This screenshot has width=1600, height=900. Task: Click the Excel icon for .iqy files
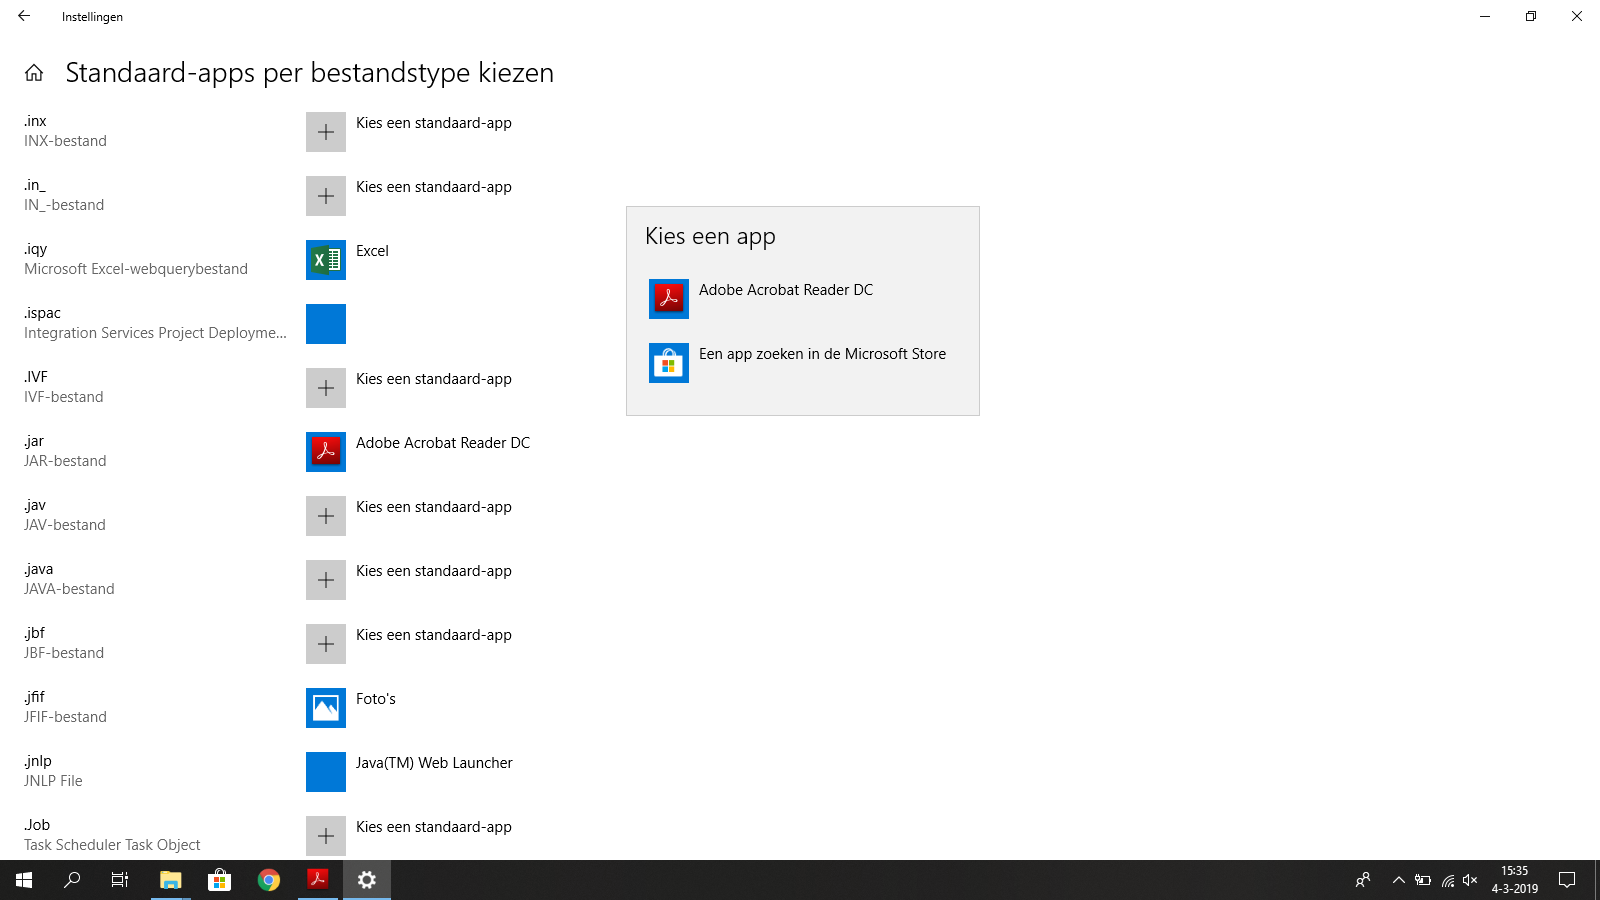click(x=326, y=260)
